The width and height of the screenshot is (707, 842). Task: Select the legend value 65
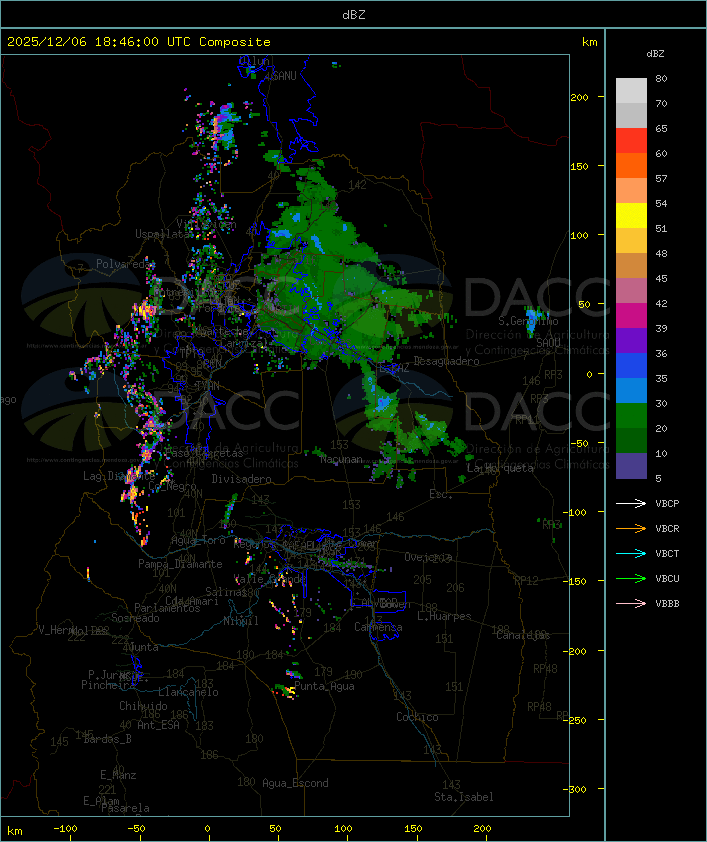661,129
